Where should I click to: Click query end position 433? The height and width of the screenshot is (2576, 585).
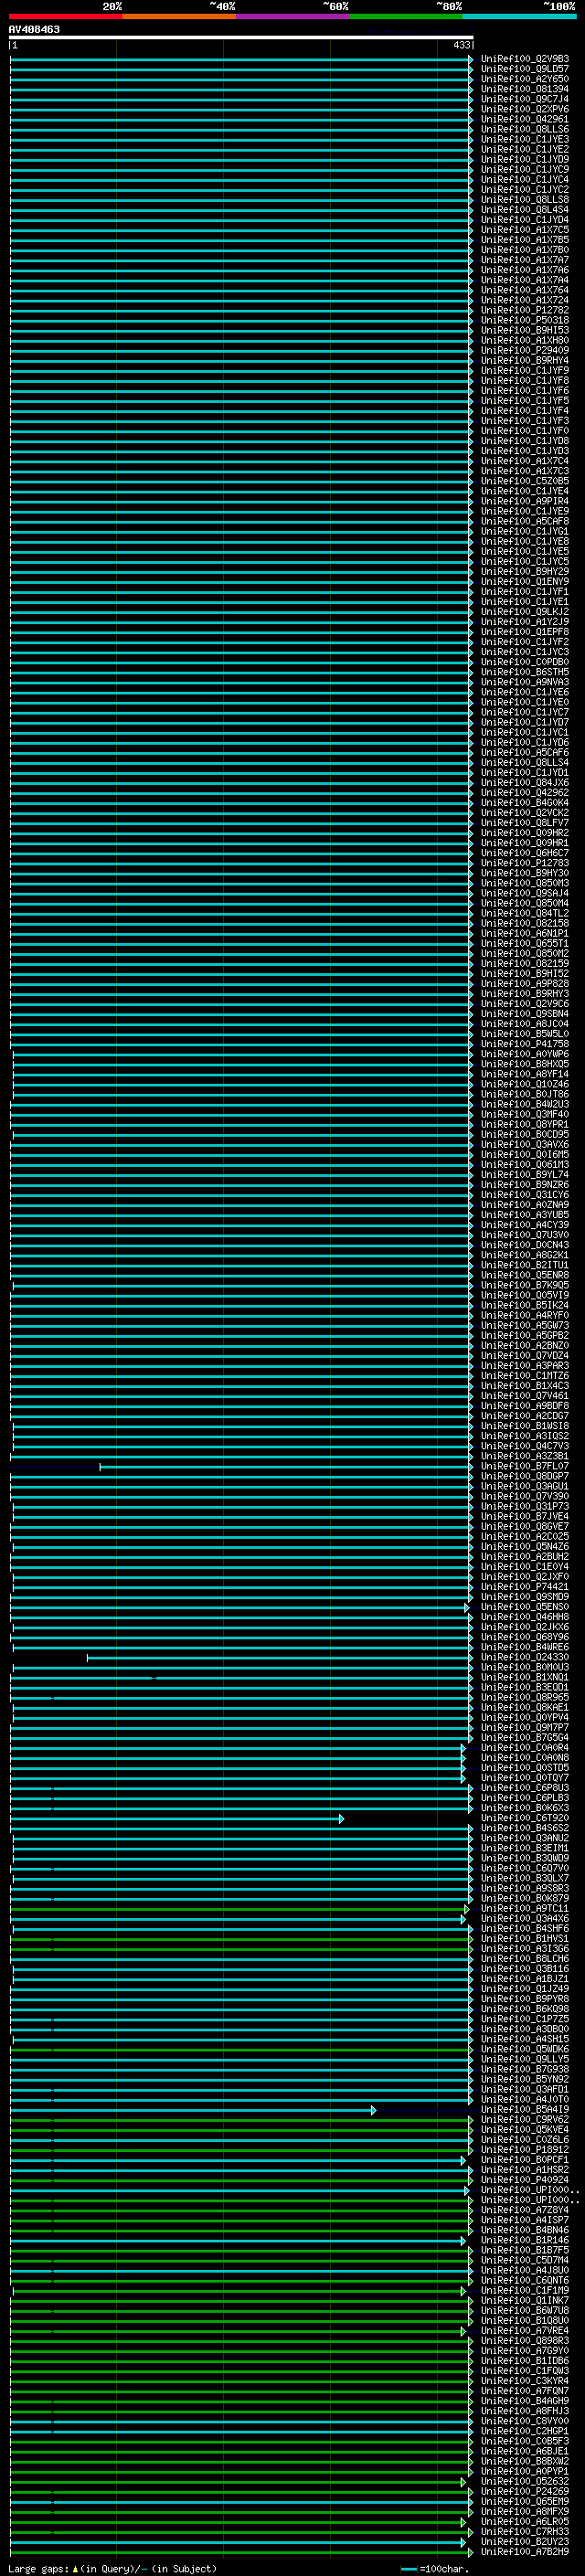point(461,45)
